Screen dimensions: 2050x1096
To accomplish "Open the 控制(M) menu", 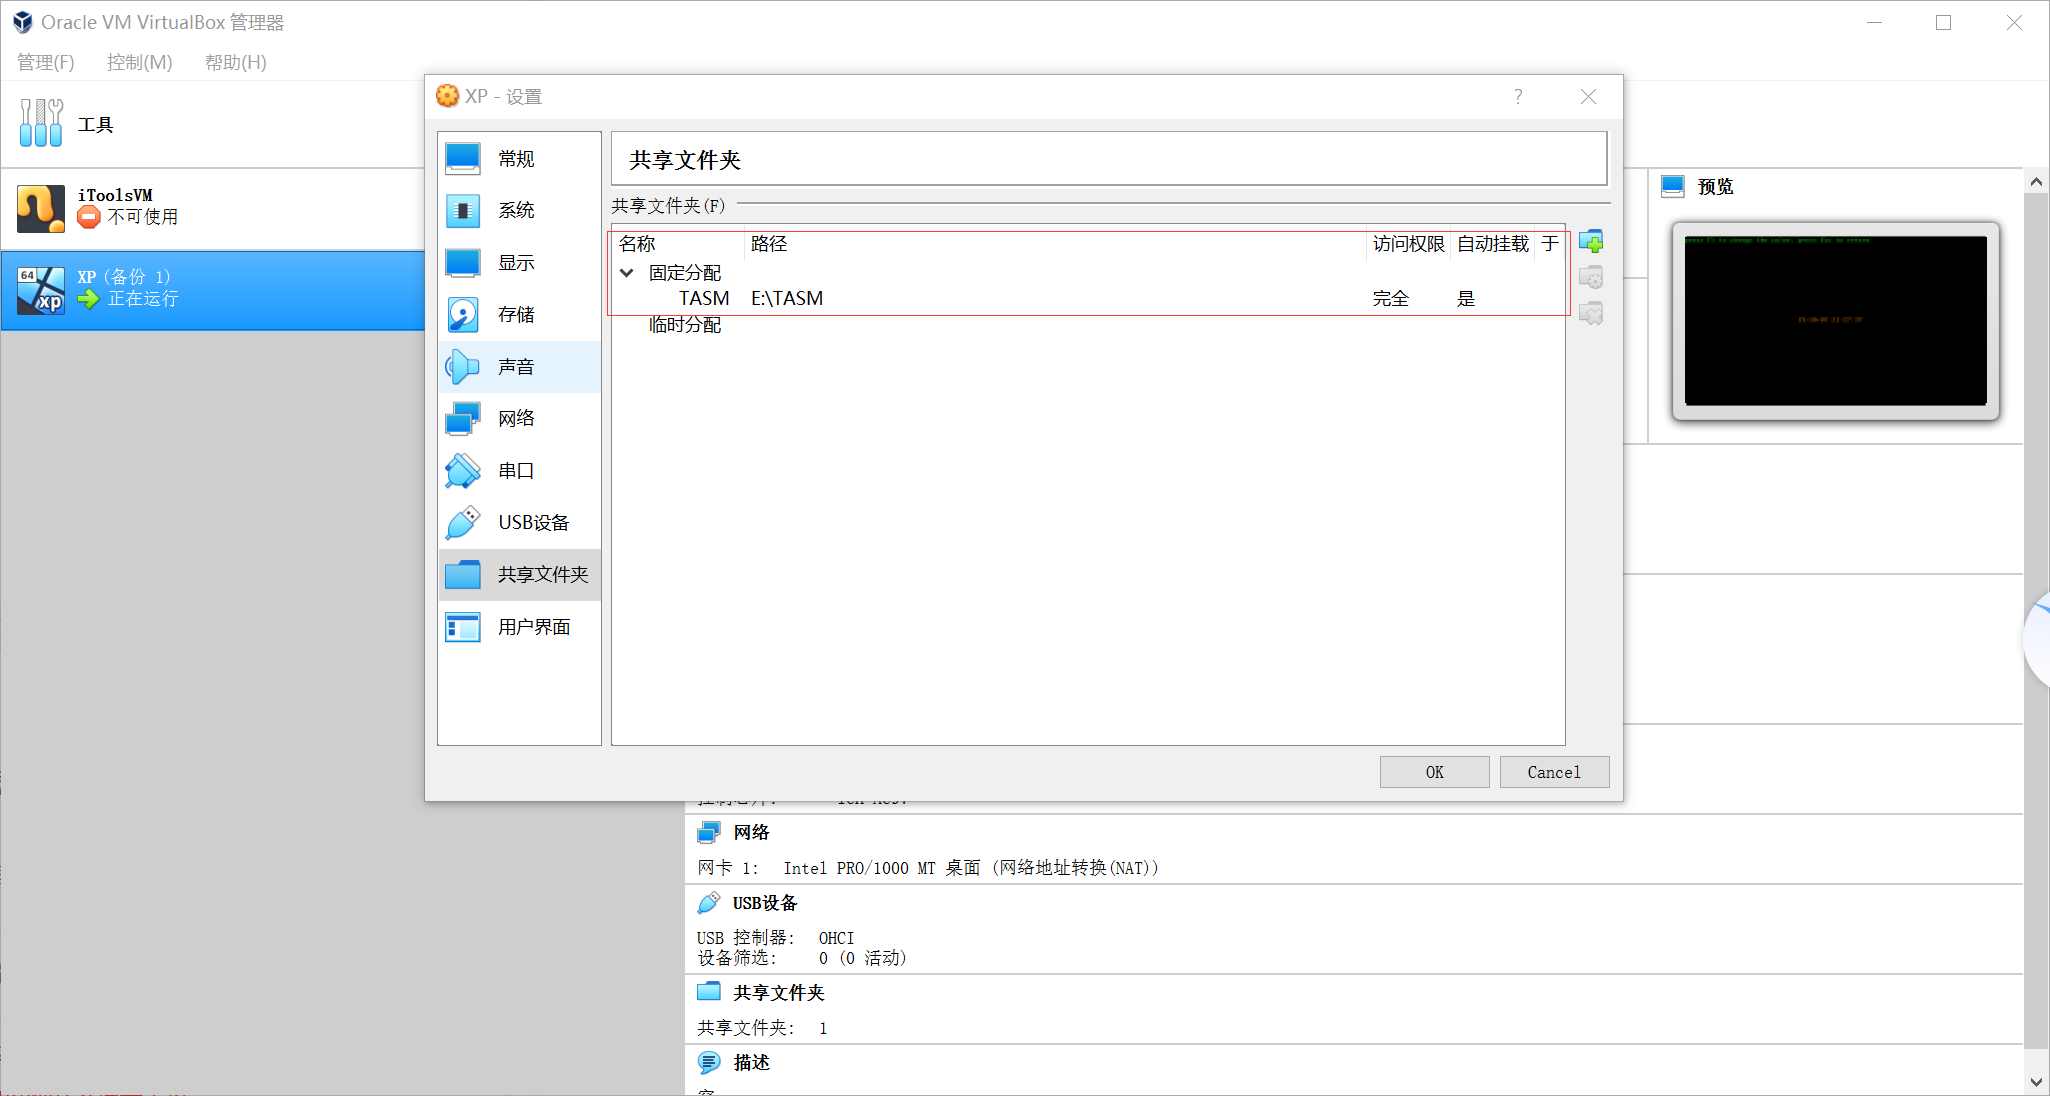I will click(140, 62).
